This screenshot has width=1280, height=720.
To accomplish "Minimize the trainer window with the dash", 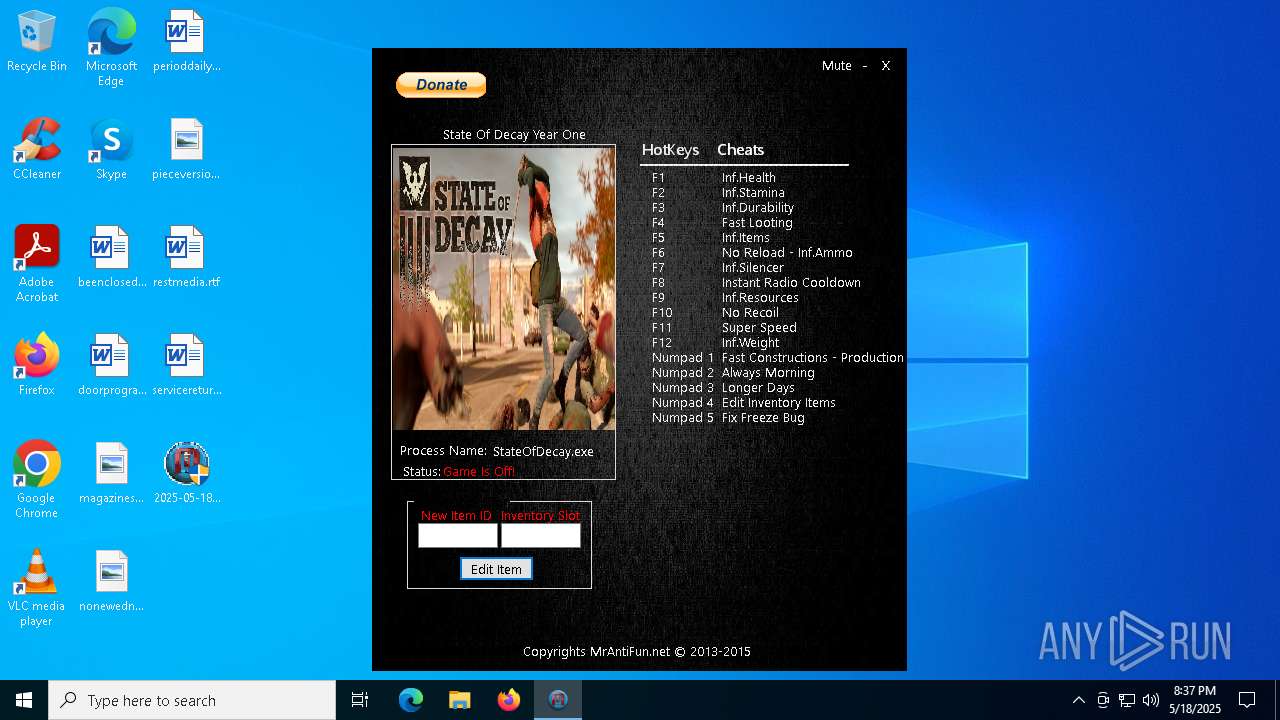I will [x=865, y=66].
